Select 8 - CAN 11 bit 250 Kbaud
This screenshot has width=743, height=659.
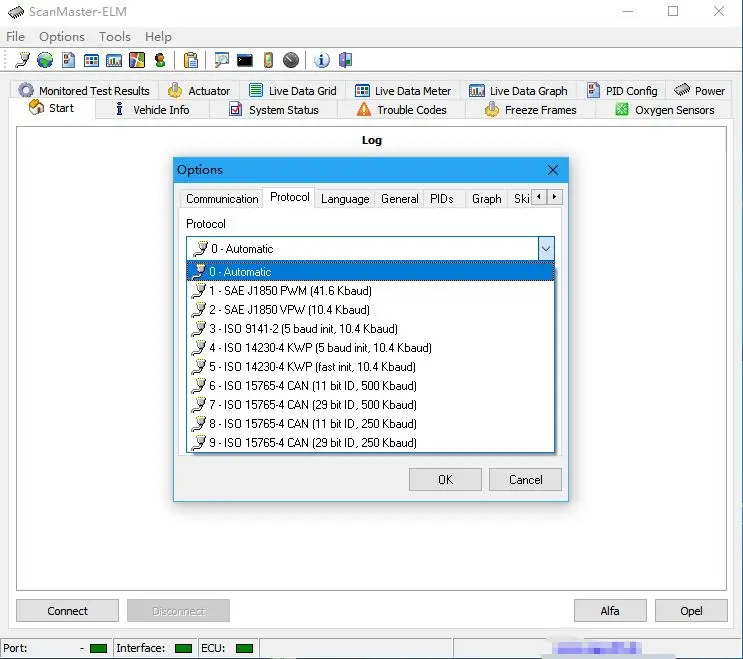click(x=370, y=423)
